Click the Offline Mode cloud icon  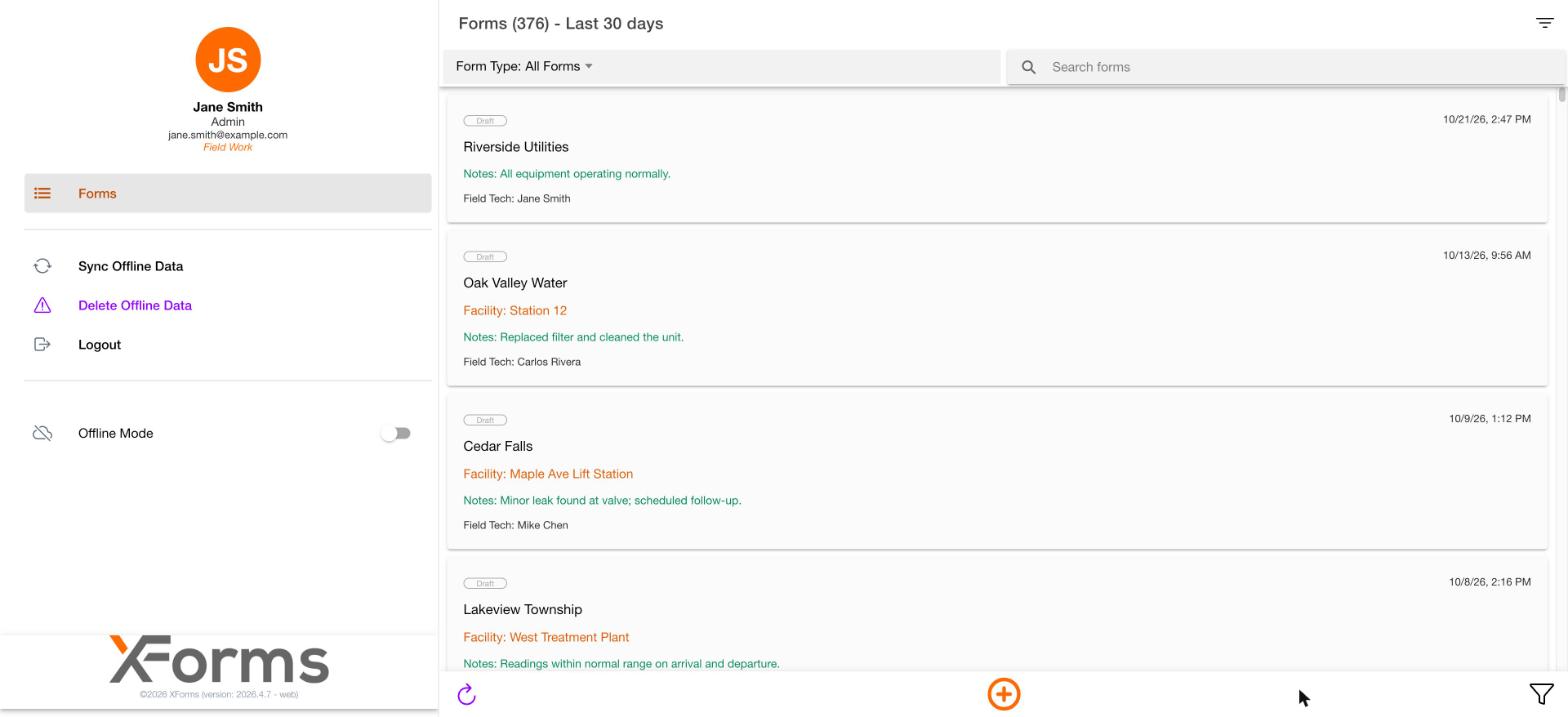pyautogui.click(x=42, y=433)
